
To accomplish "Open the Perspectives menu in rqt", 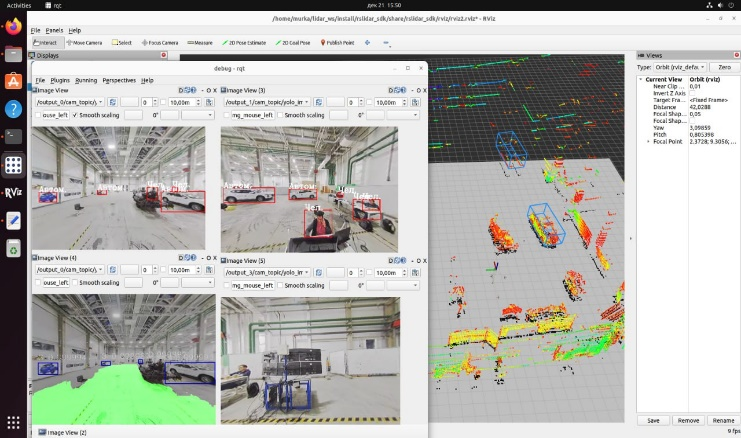I will point(119,80).
